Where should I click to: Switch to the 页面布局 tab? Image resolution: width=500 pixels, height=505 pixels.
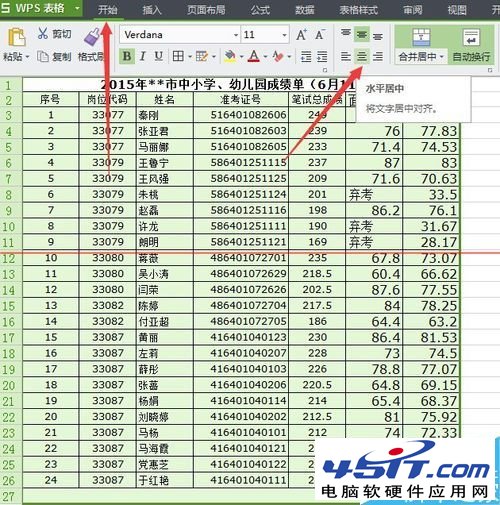click(x=206, y=10)
